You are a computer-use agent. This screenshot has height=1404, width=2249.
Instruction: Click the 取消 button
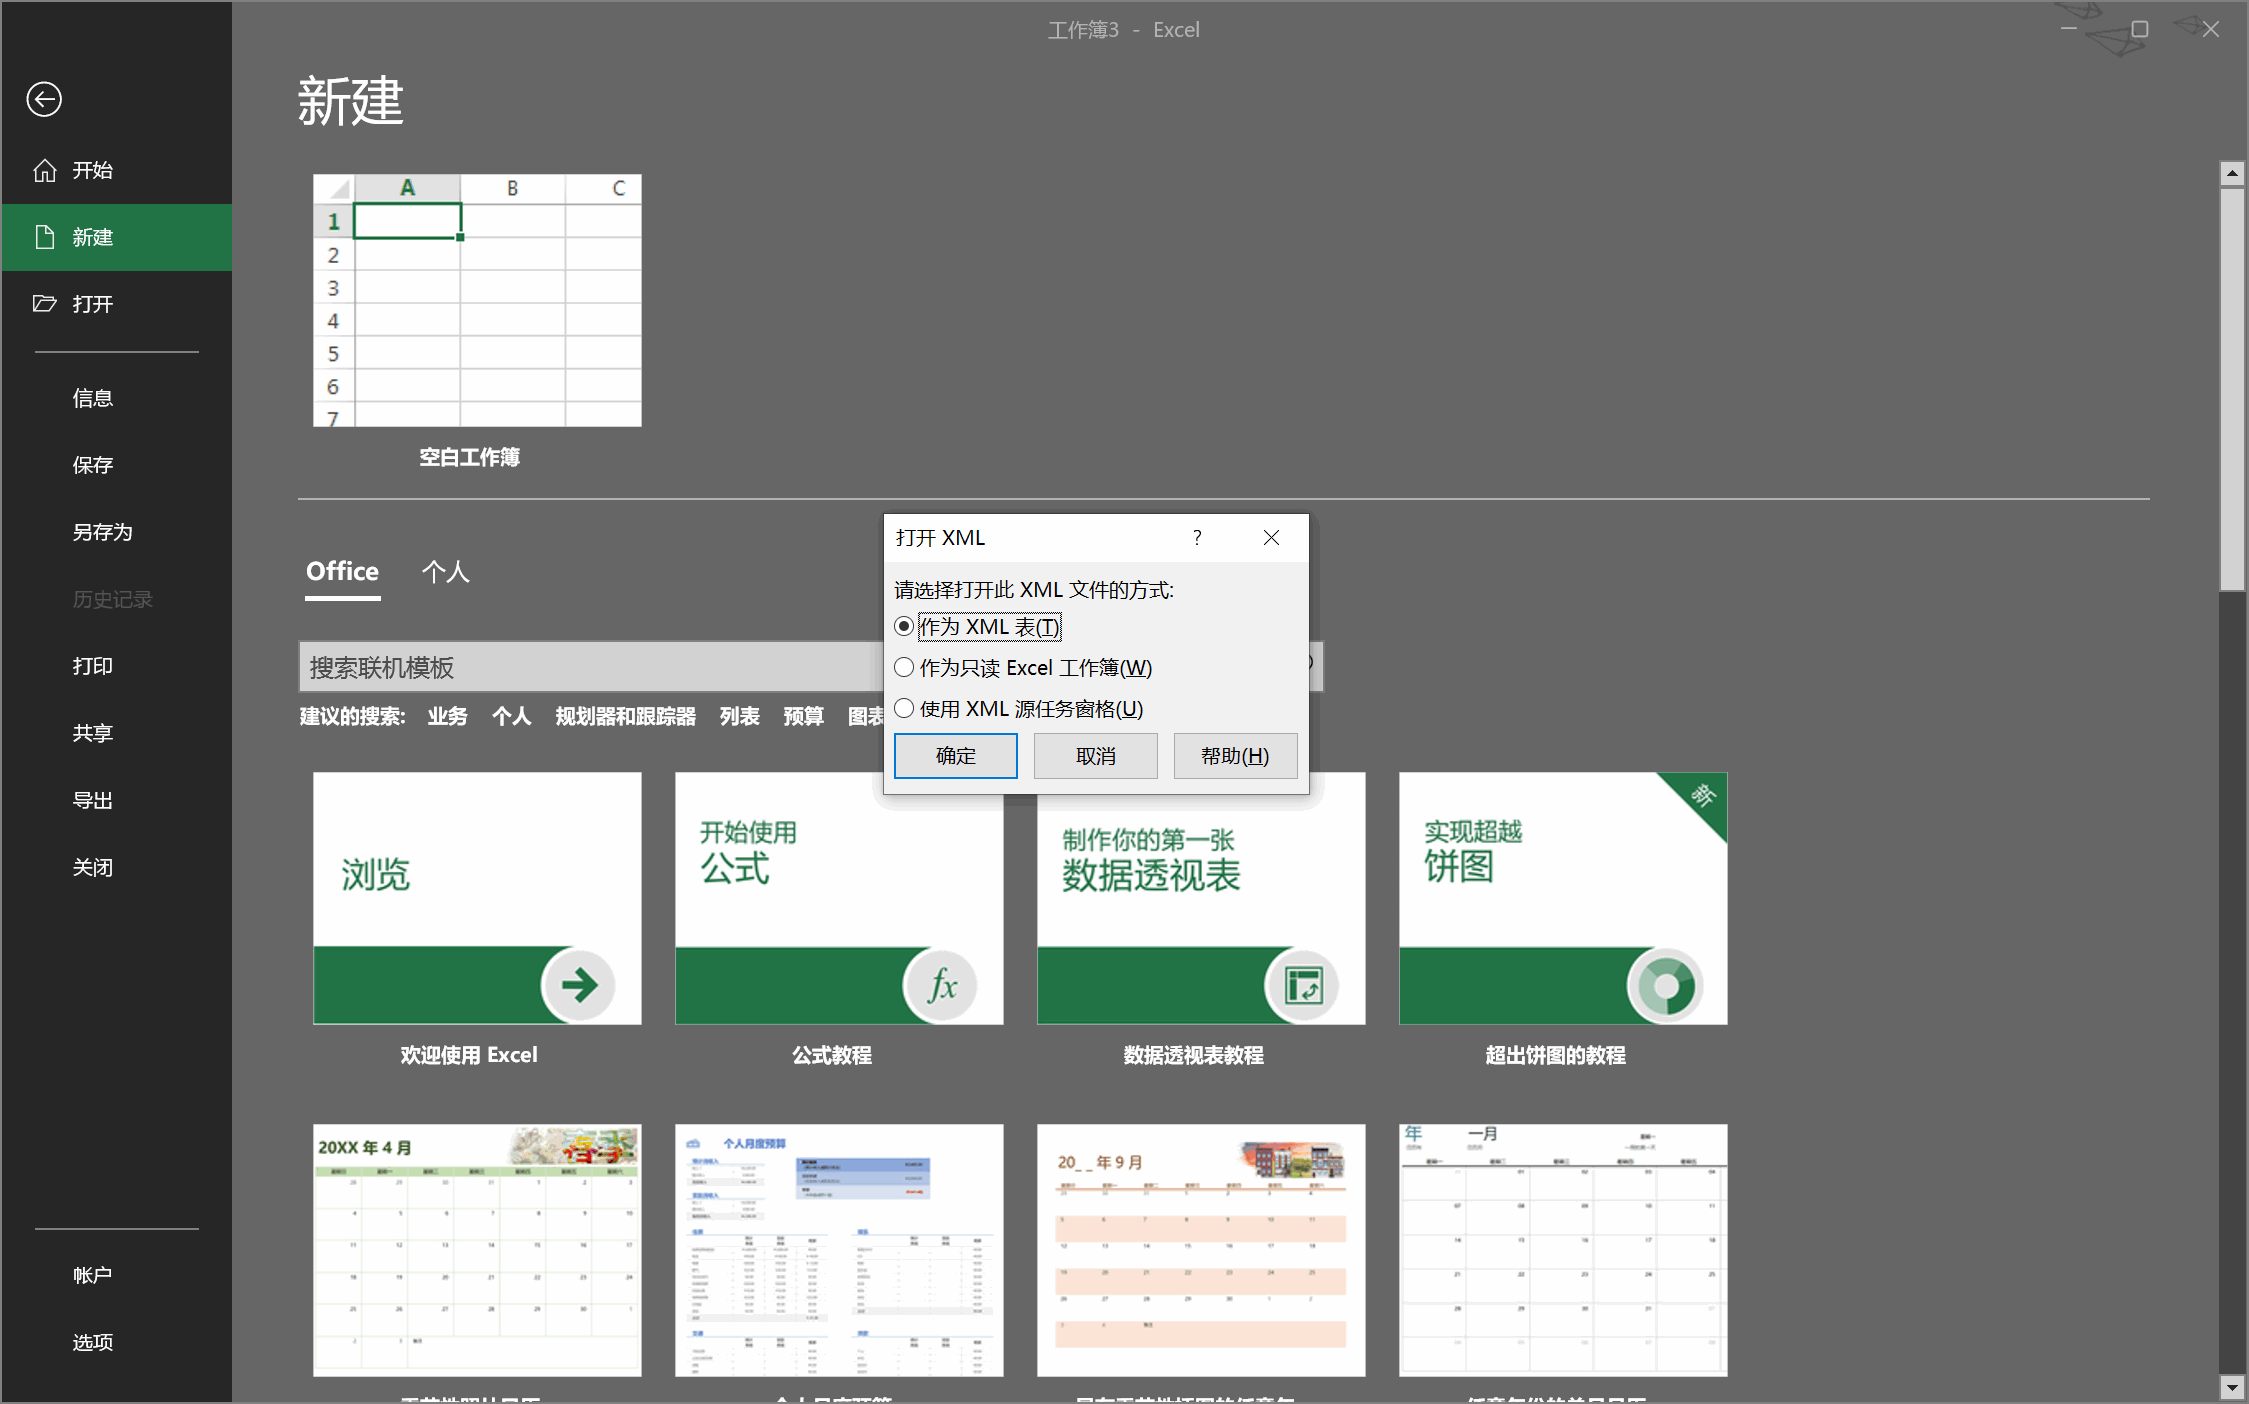[x=1095, y=756]
